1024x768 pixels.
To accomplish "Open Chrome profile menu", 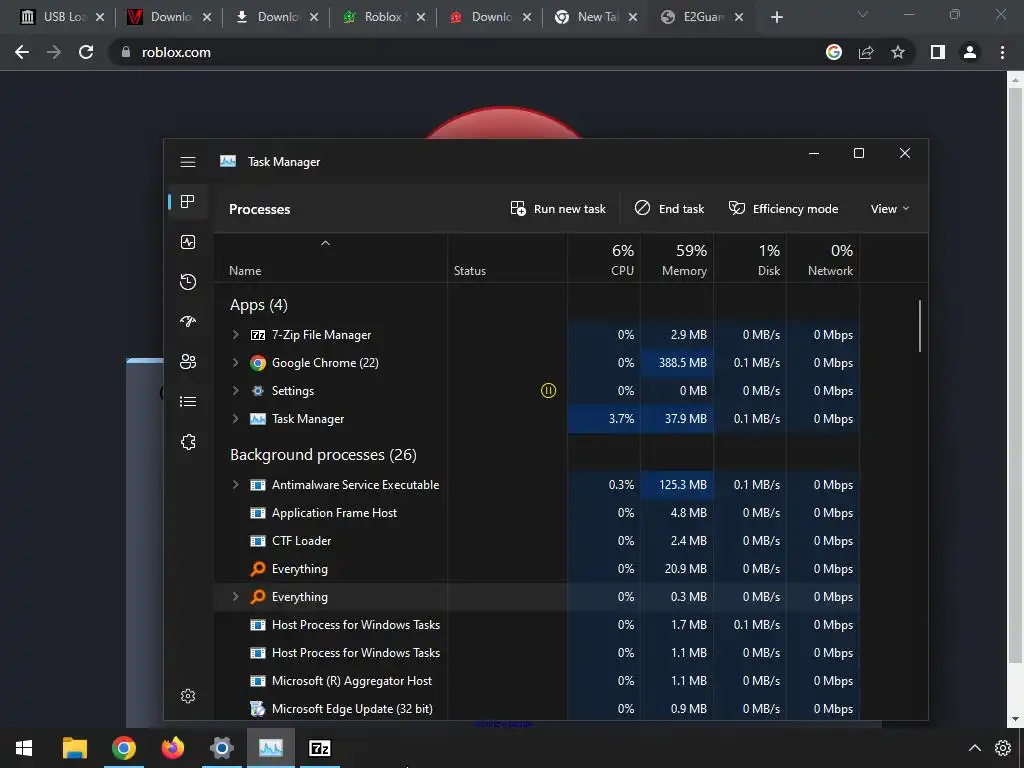I will pos(970,52).
